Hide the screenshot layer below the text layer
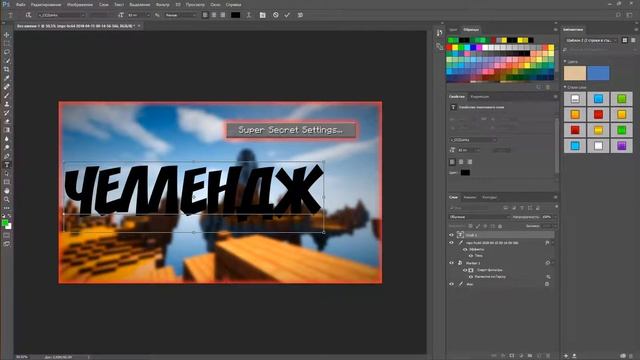This screenshot has width=640, height=360. coord(451,243)
